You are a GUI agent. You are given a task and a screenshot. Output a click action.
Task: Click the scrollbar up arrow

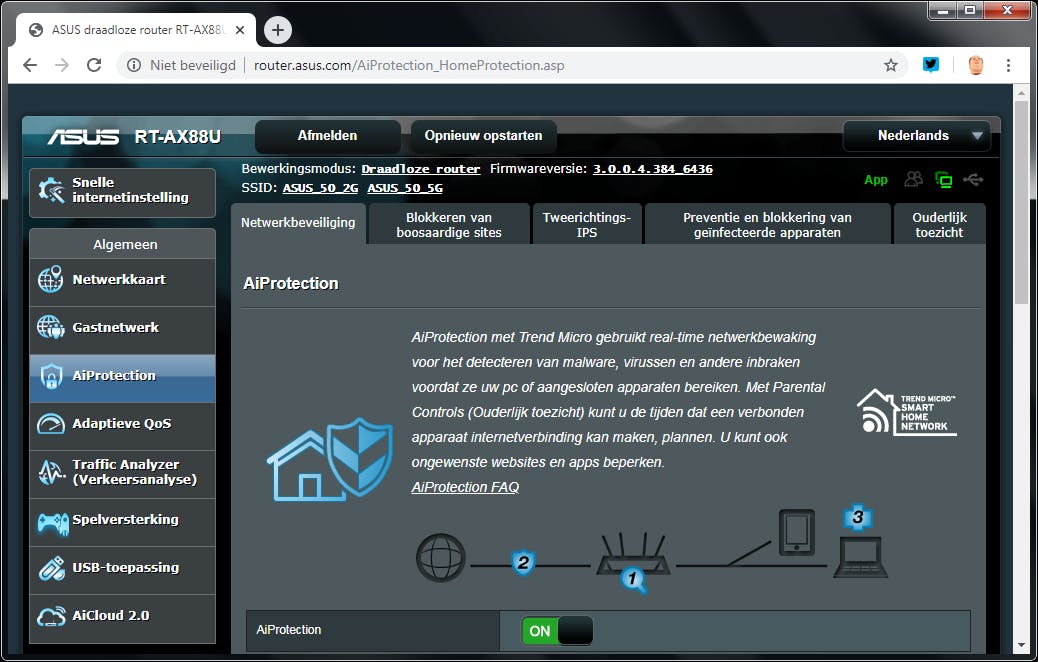tap(1021, 92)
